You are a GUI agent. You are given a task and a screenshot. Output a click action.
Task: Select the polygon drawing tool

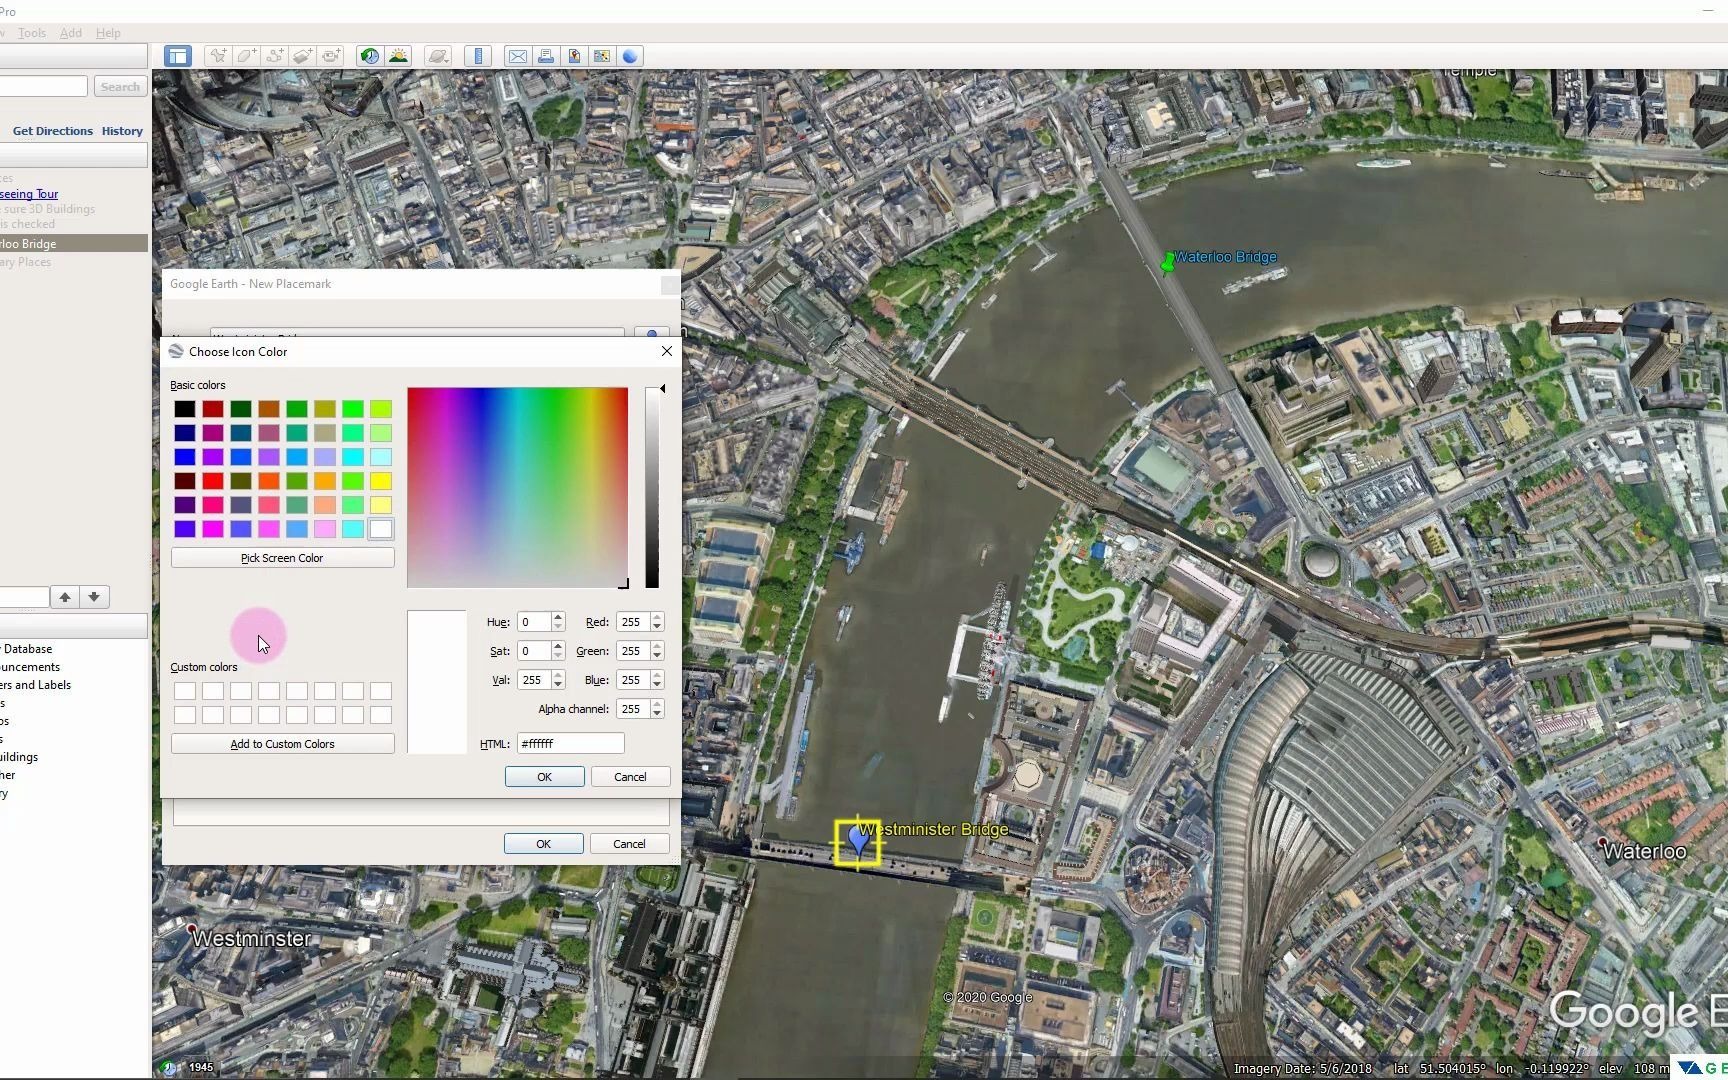pyautogui.click(x=246, y=56)
